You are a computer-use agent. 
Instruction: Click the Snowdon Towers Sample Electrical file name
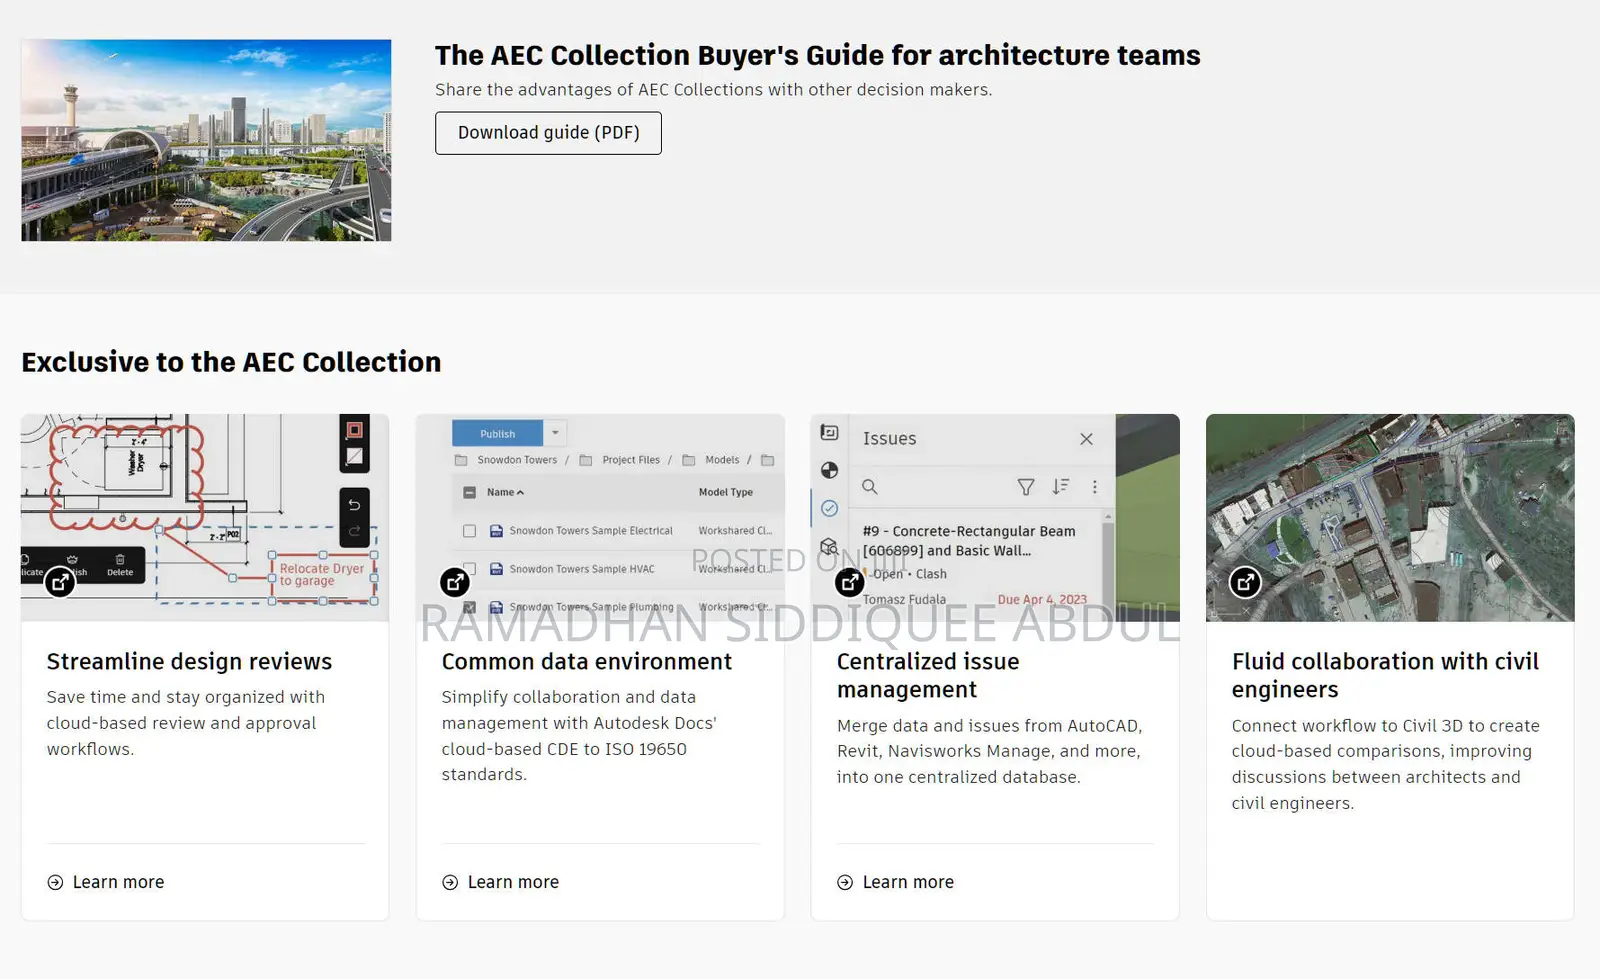click(591, 531)
